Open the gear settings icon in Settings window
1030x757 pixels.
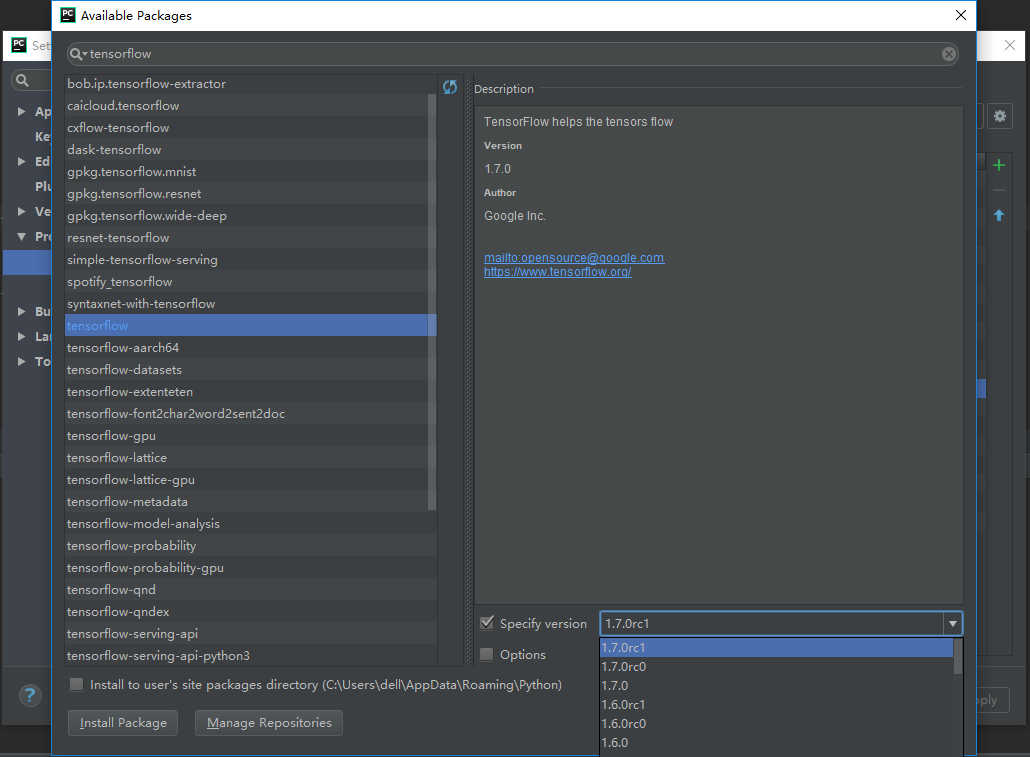1000,116
